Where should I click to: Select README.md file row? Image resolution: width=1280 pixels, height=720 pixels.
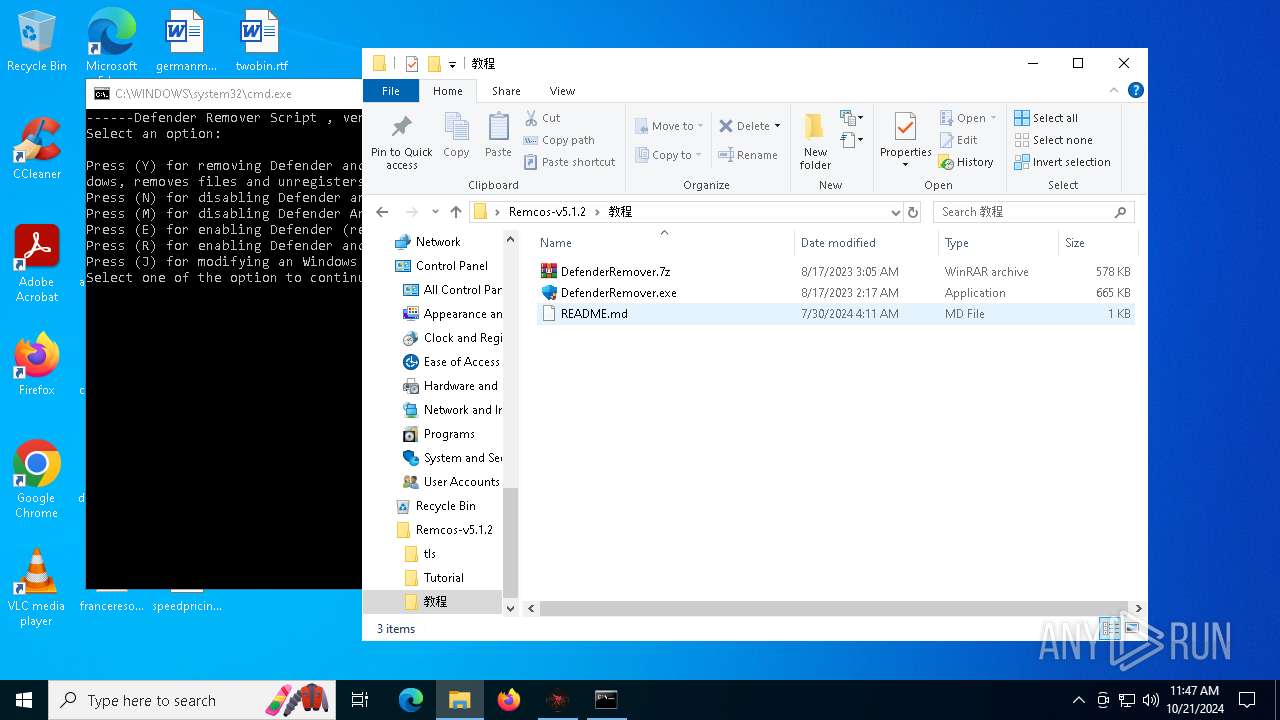point(835,314)
